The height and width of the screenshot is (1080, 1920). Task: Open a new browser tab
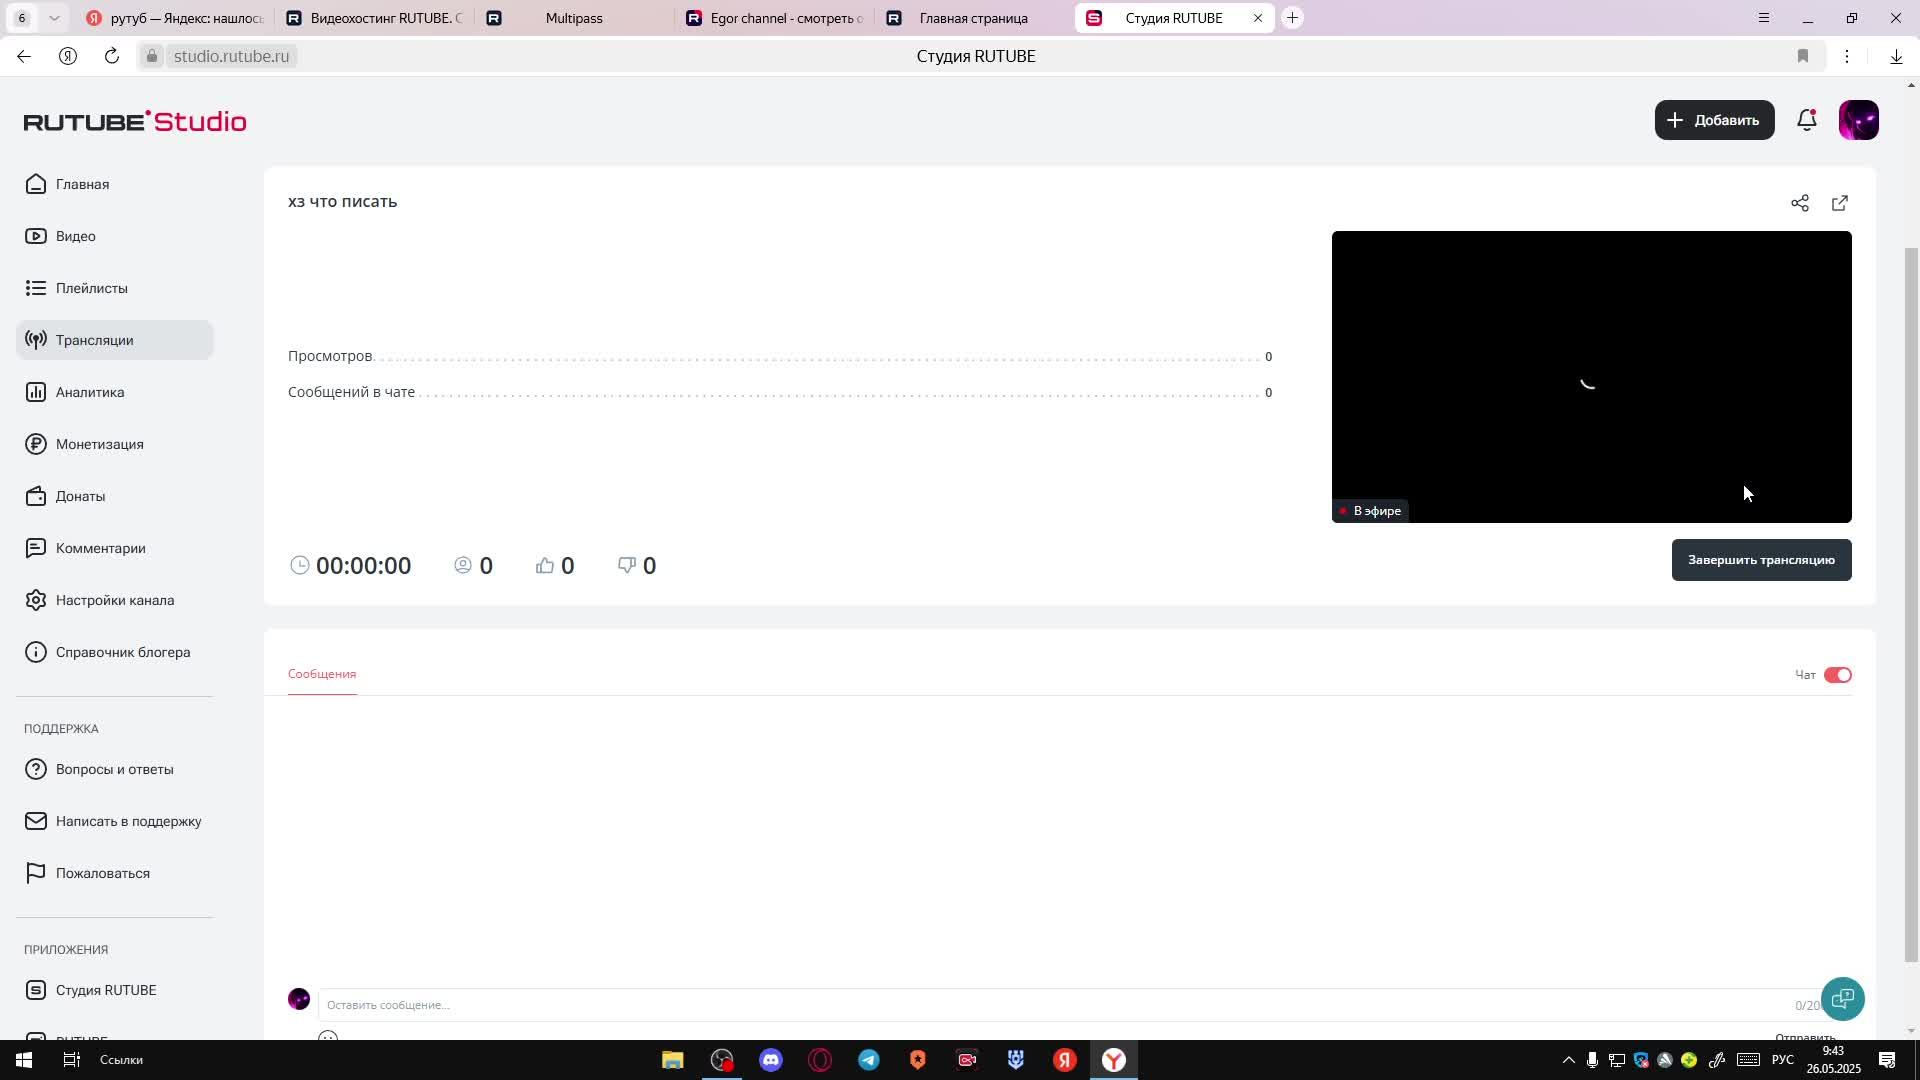(x=1292, y=18)
